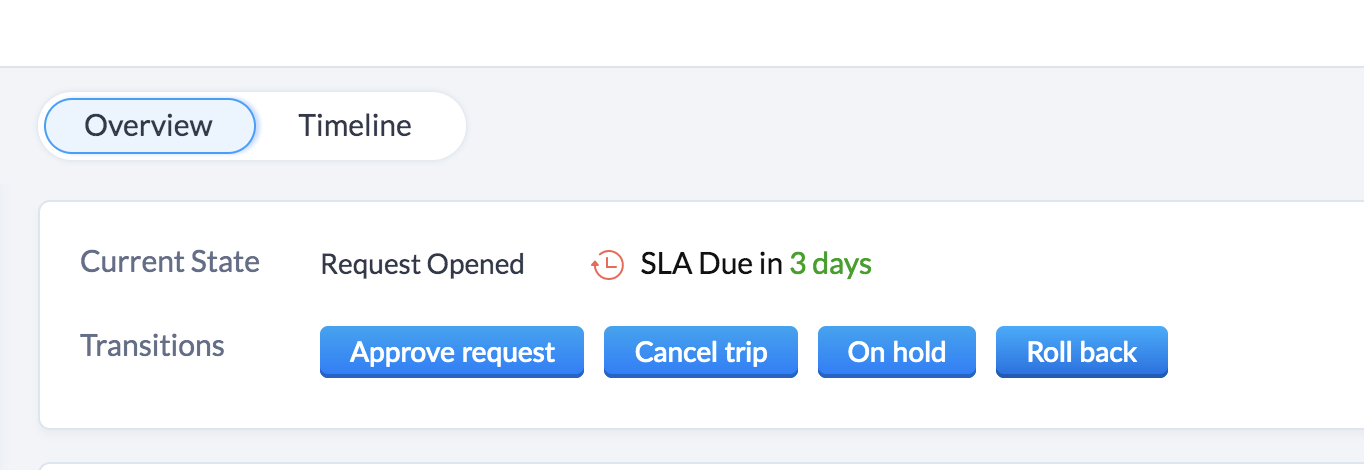Click empty area right of '3 days'
Image resolution: width=1364 pixels, height=470 pixels.
(1050, 265)
